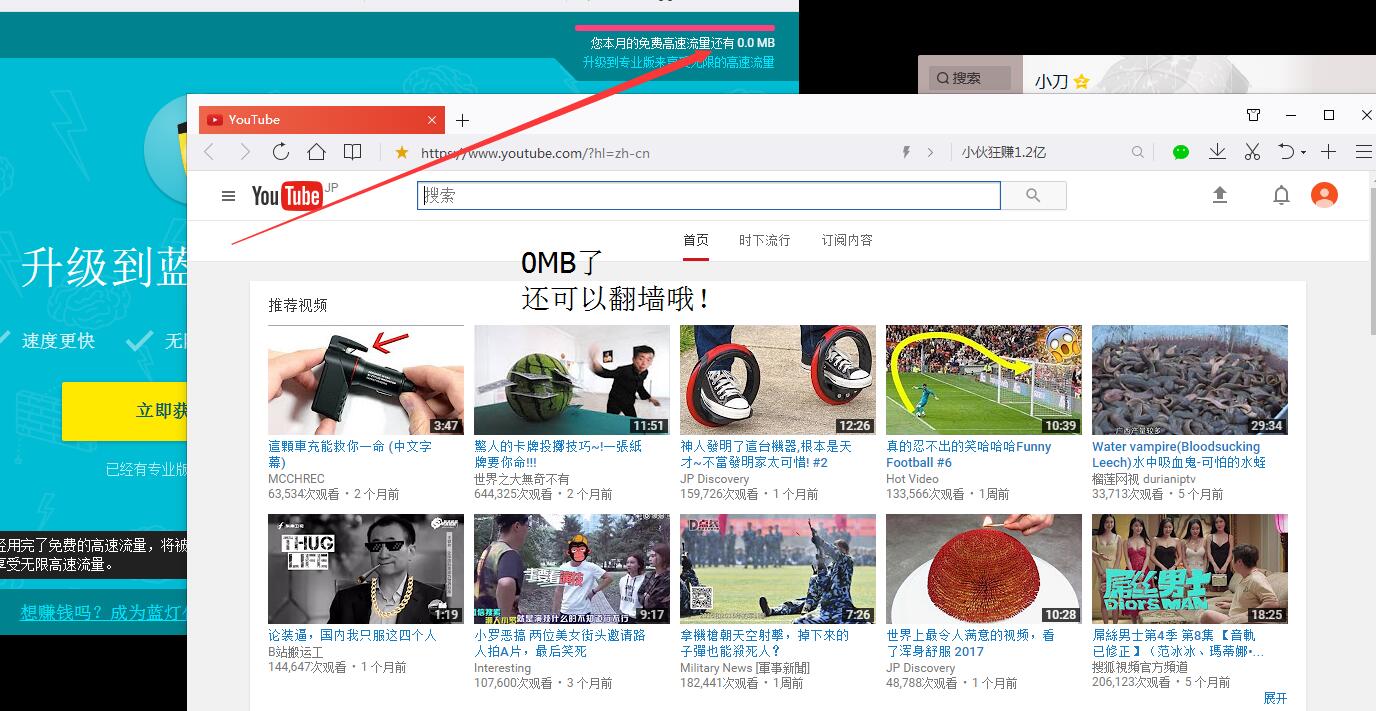Go back in the browser toolbar
This screenshot has width=1376, height=711.
coord(209,152)
